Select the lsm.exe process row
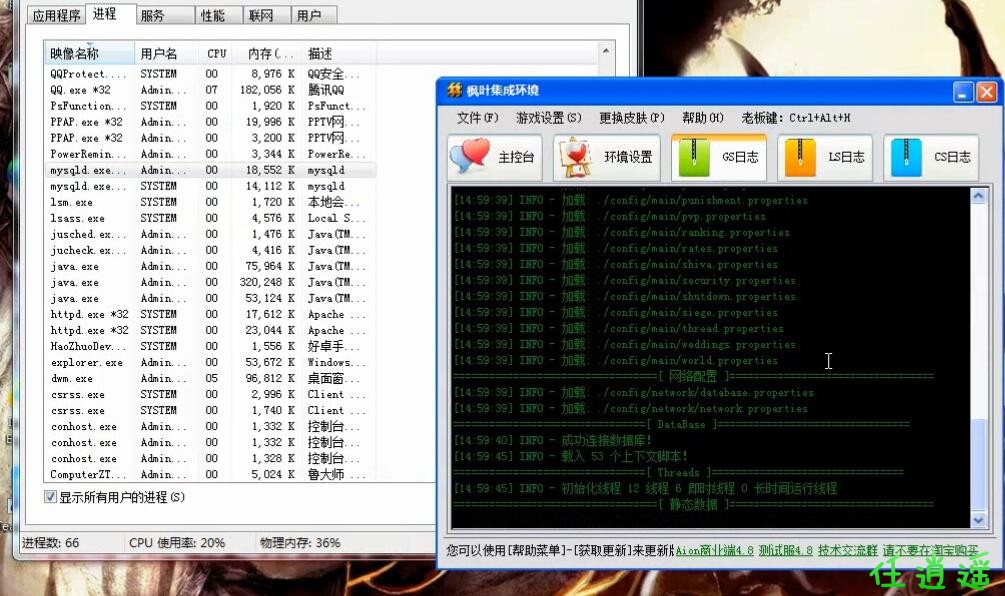Viewport: 1005px width, 596px height. [210, 202]
